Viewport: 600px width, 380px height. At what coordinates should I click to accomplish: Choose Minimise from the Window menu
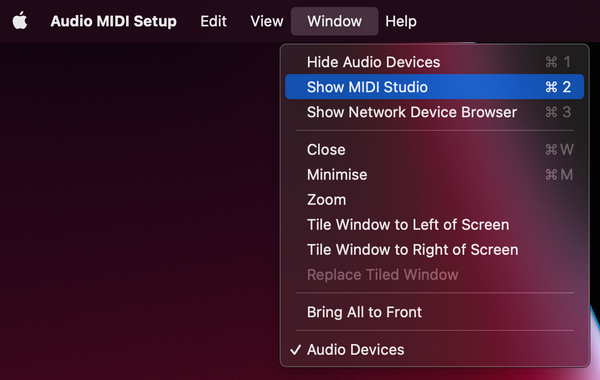434,175
